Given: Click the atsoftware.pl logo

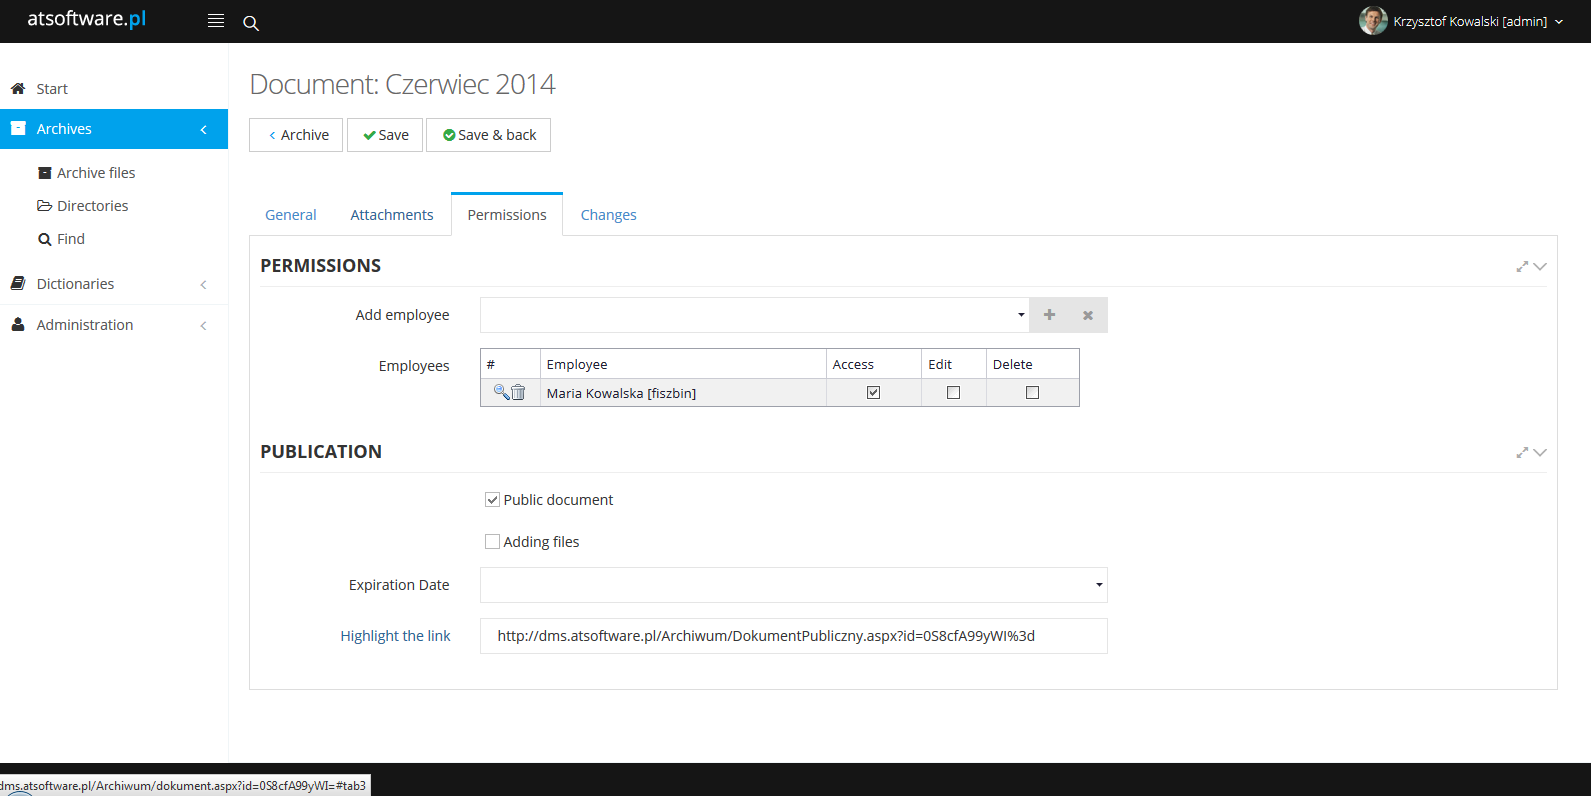Looking at the screenshot, I should pyautogui.click(x=87, y=19).
